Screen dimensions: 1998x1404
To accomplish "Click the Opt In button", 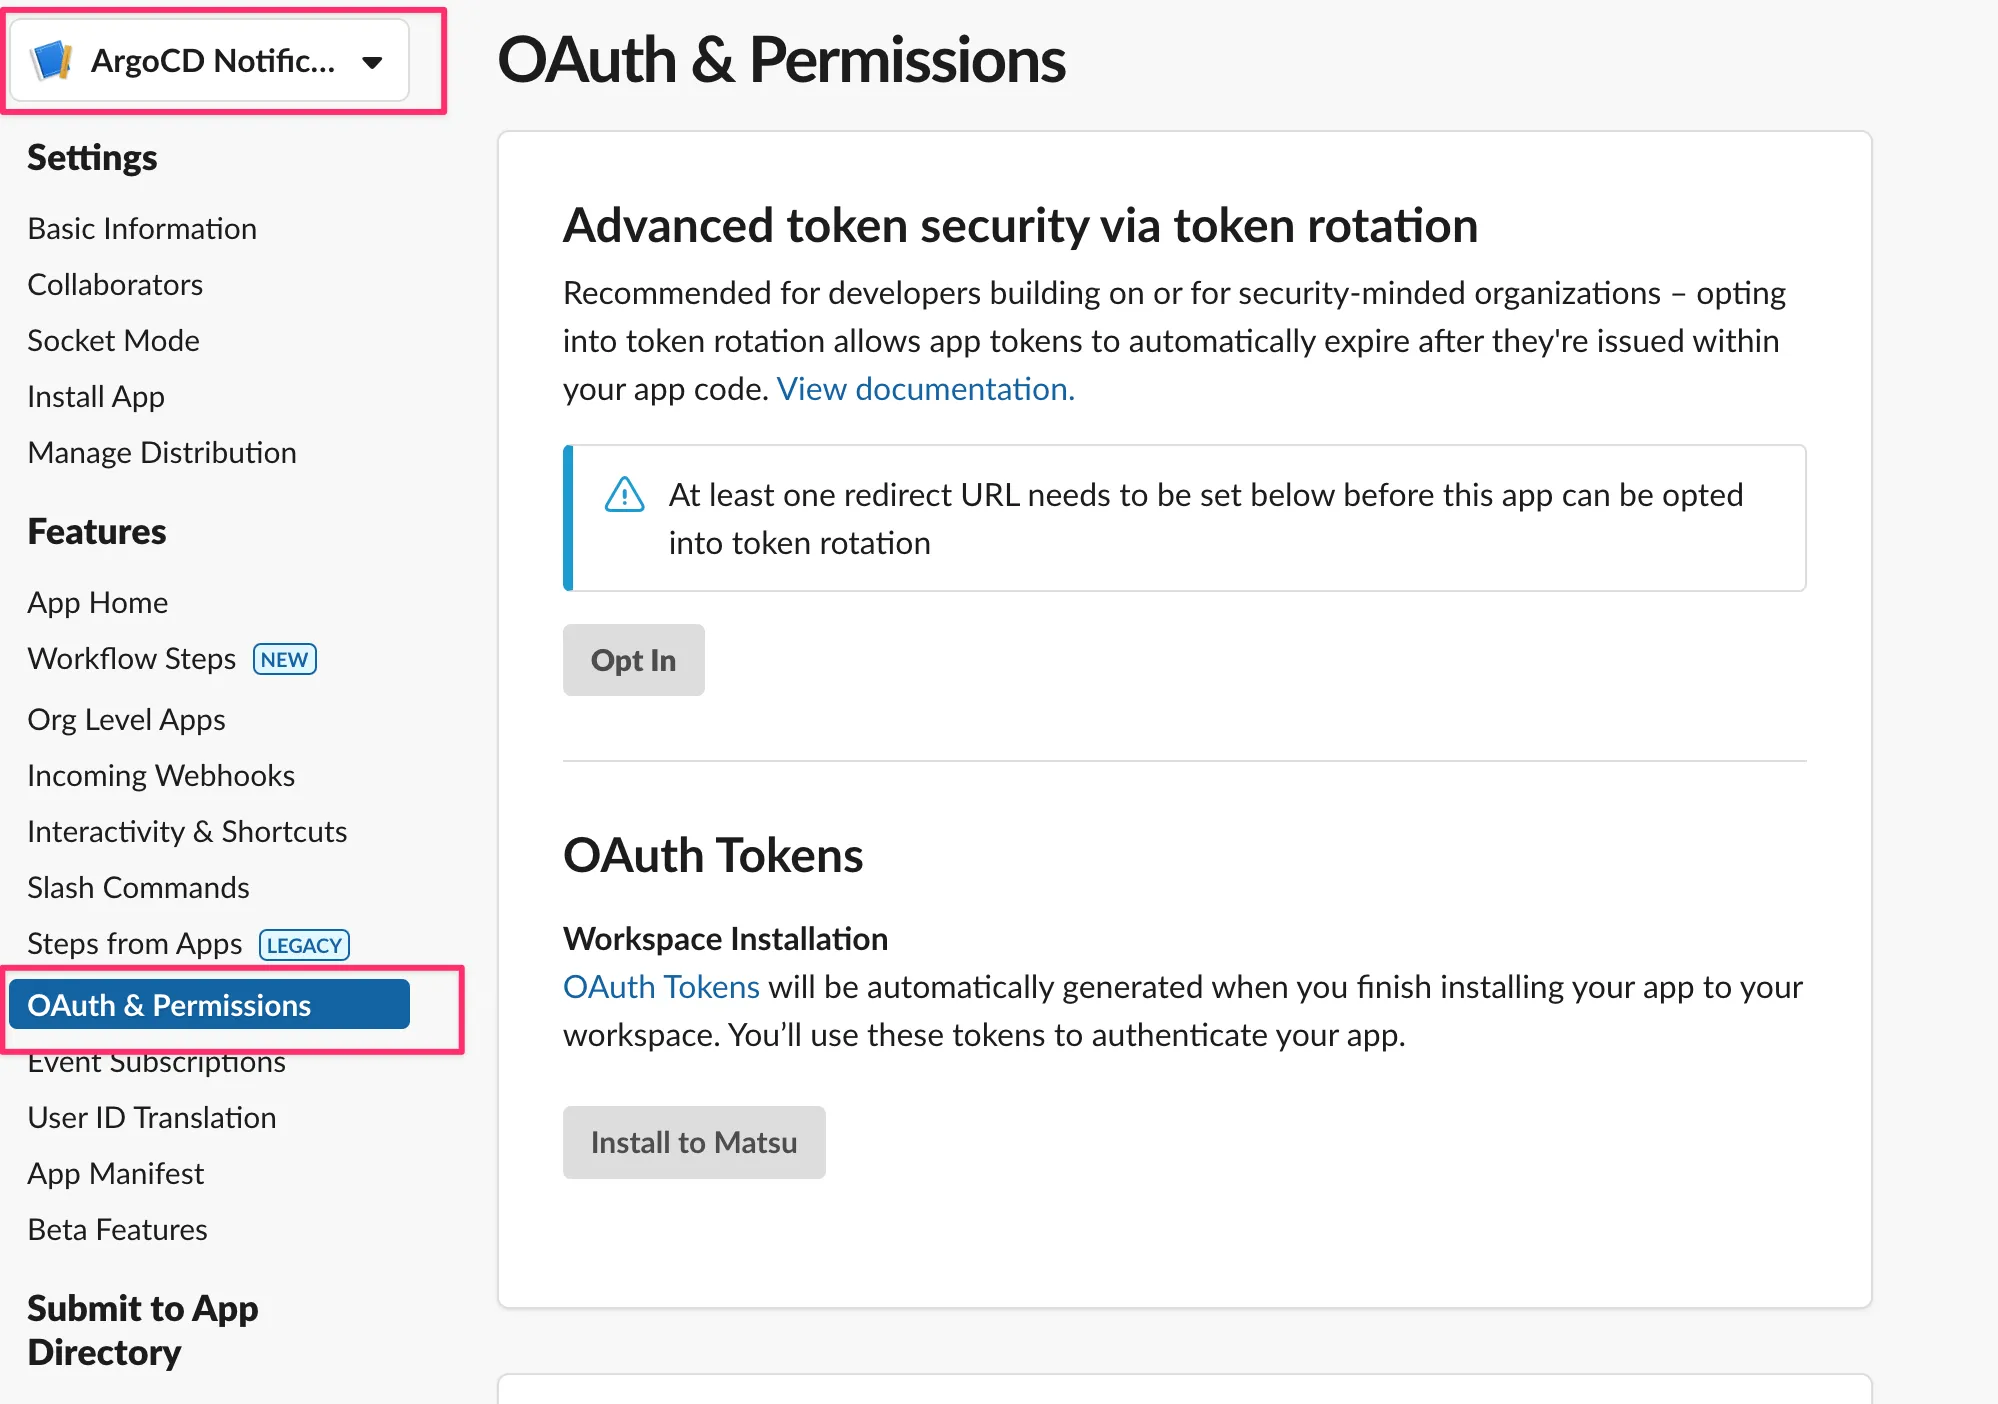I will (x=633, y=660).
